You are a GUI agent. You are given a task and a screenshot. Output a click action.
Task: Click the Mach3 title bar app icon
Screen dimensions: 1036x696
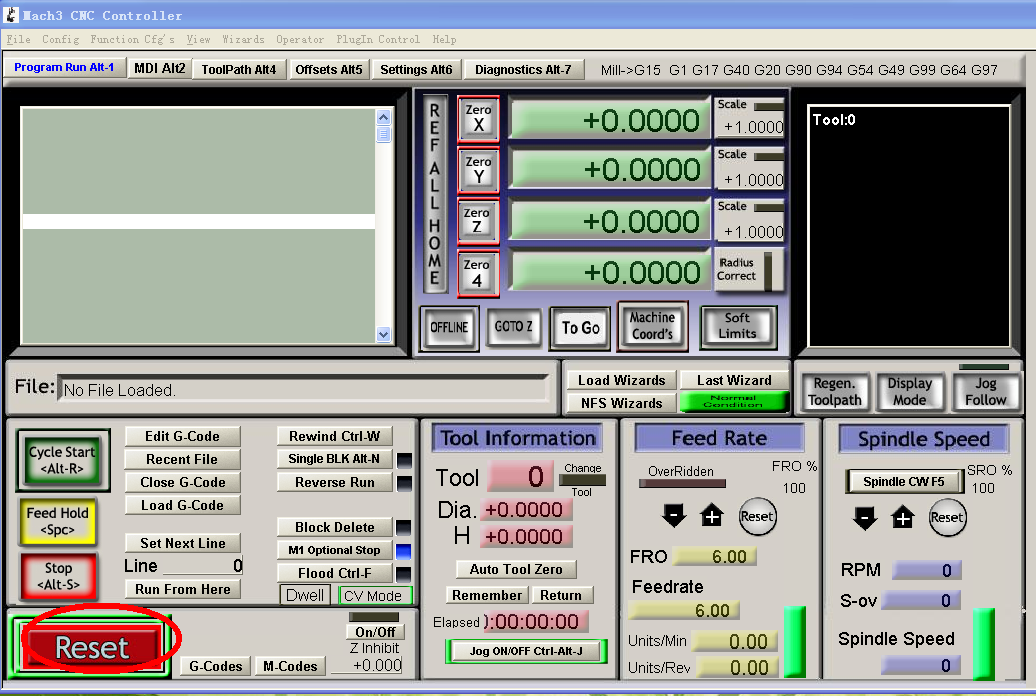[11, 15]
